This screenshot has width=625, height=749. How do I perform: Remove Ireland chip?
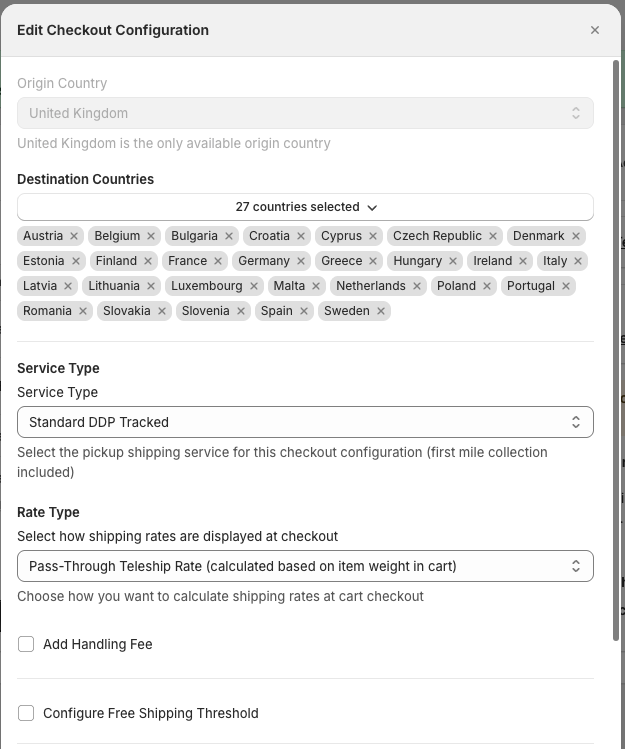click(x=523, y=261)
